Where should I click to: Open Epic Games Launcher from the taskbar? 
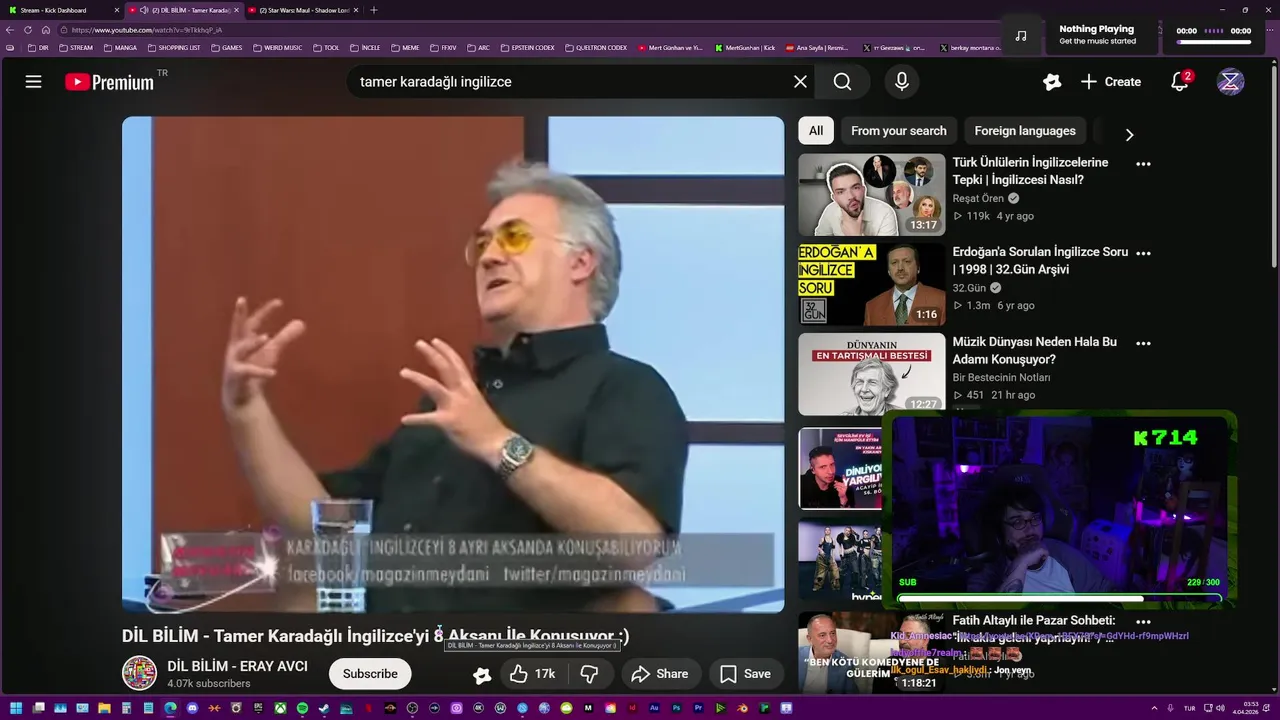coord(258,709)
